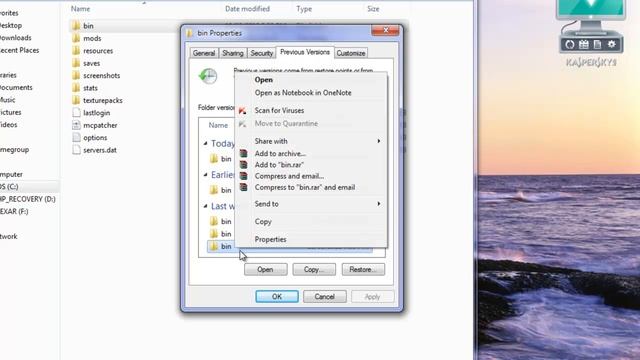
Task: Click the previous versions clock icon
Action: pos(208,76)
